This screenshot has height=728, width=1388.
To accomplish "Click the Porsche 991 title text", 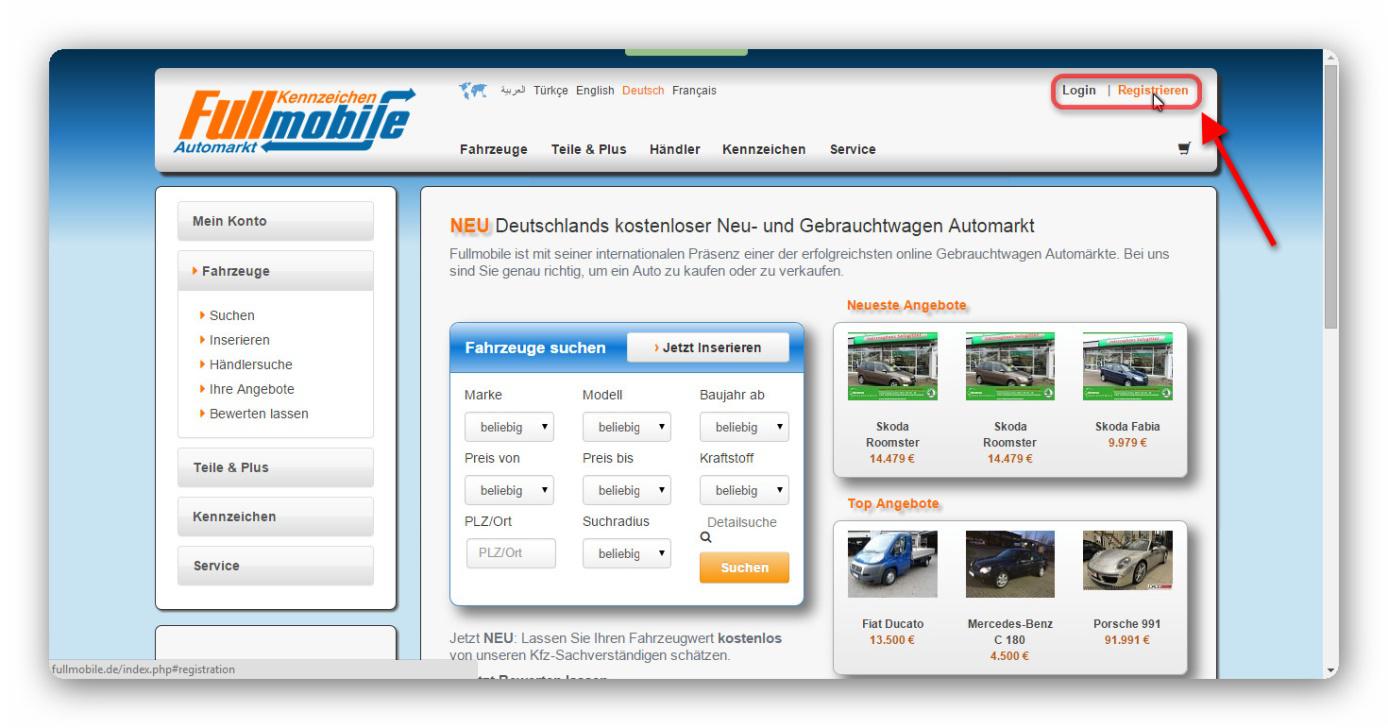I will pos(1128,624).
